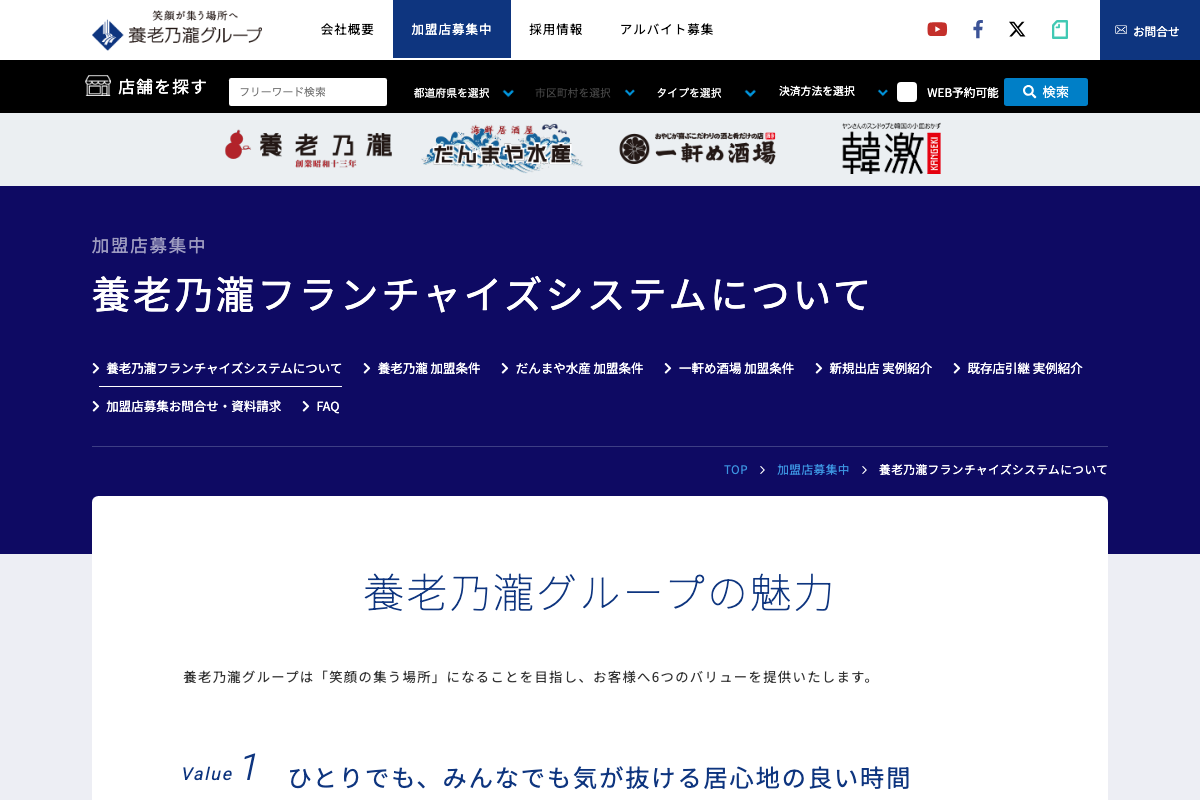Screen dimensions: 1200x800
Task: Open the X (Twitter) icon
Action: [x=1017, y=29]
